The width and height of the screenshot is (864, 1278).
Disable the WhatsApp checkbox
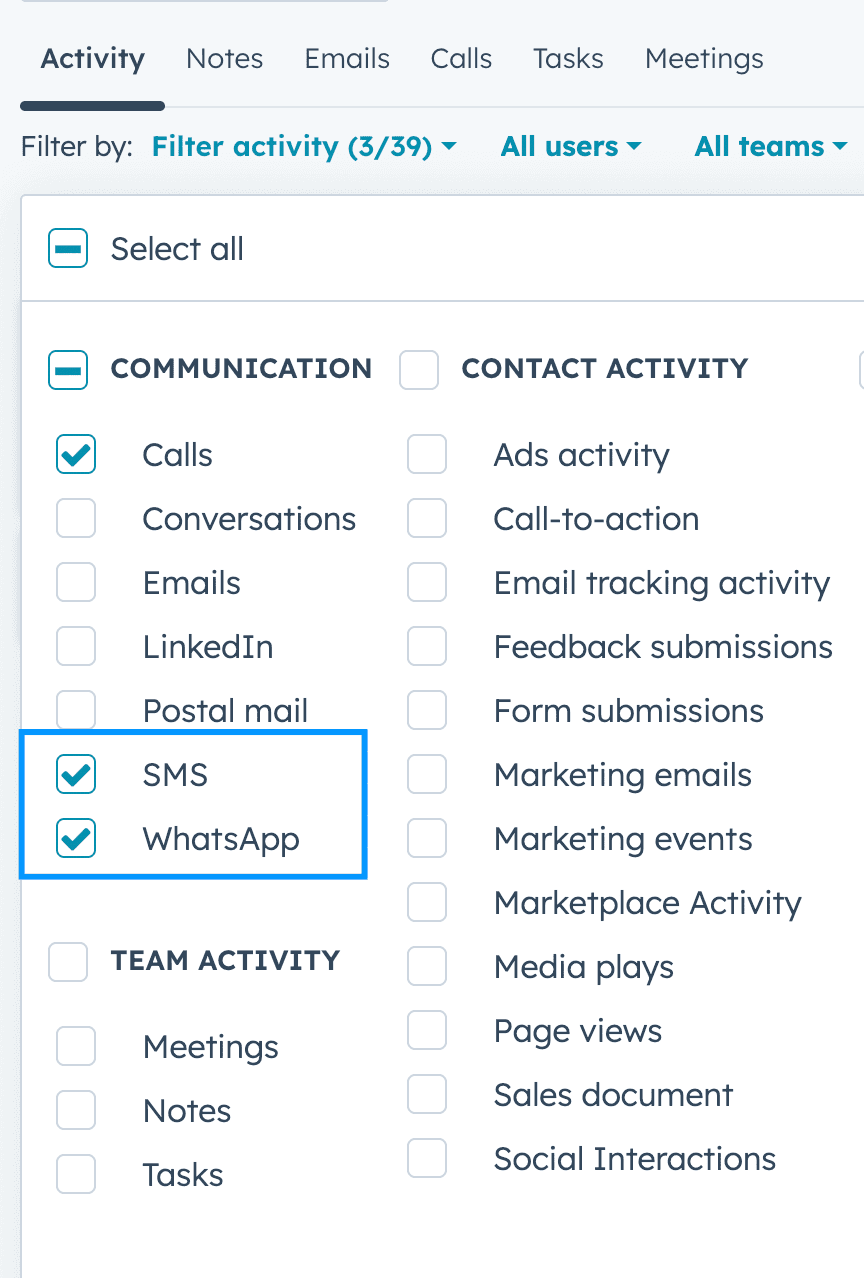[x=76, y=839]
